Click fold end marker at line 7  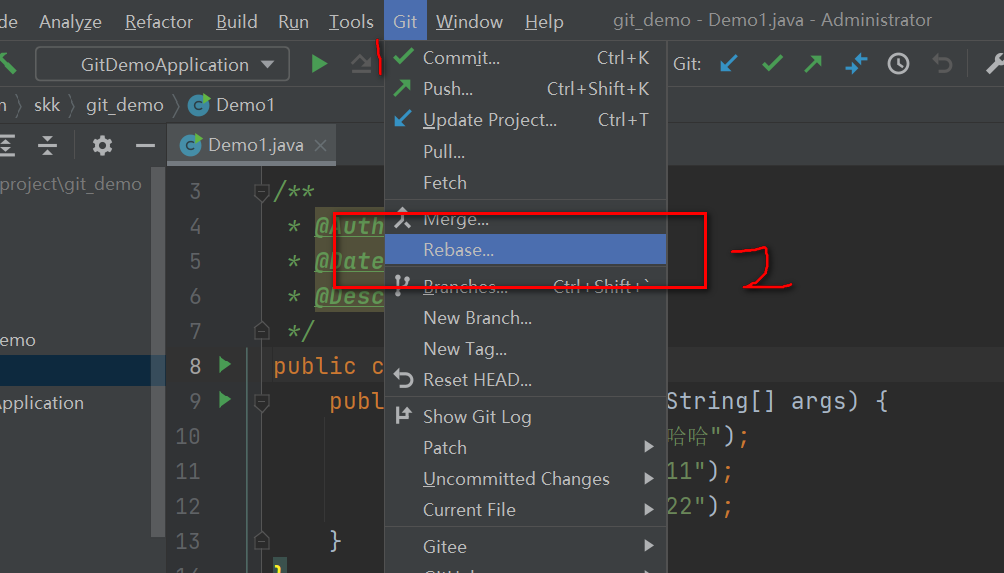pyautogui.click(x=261, y=331)
